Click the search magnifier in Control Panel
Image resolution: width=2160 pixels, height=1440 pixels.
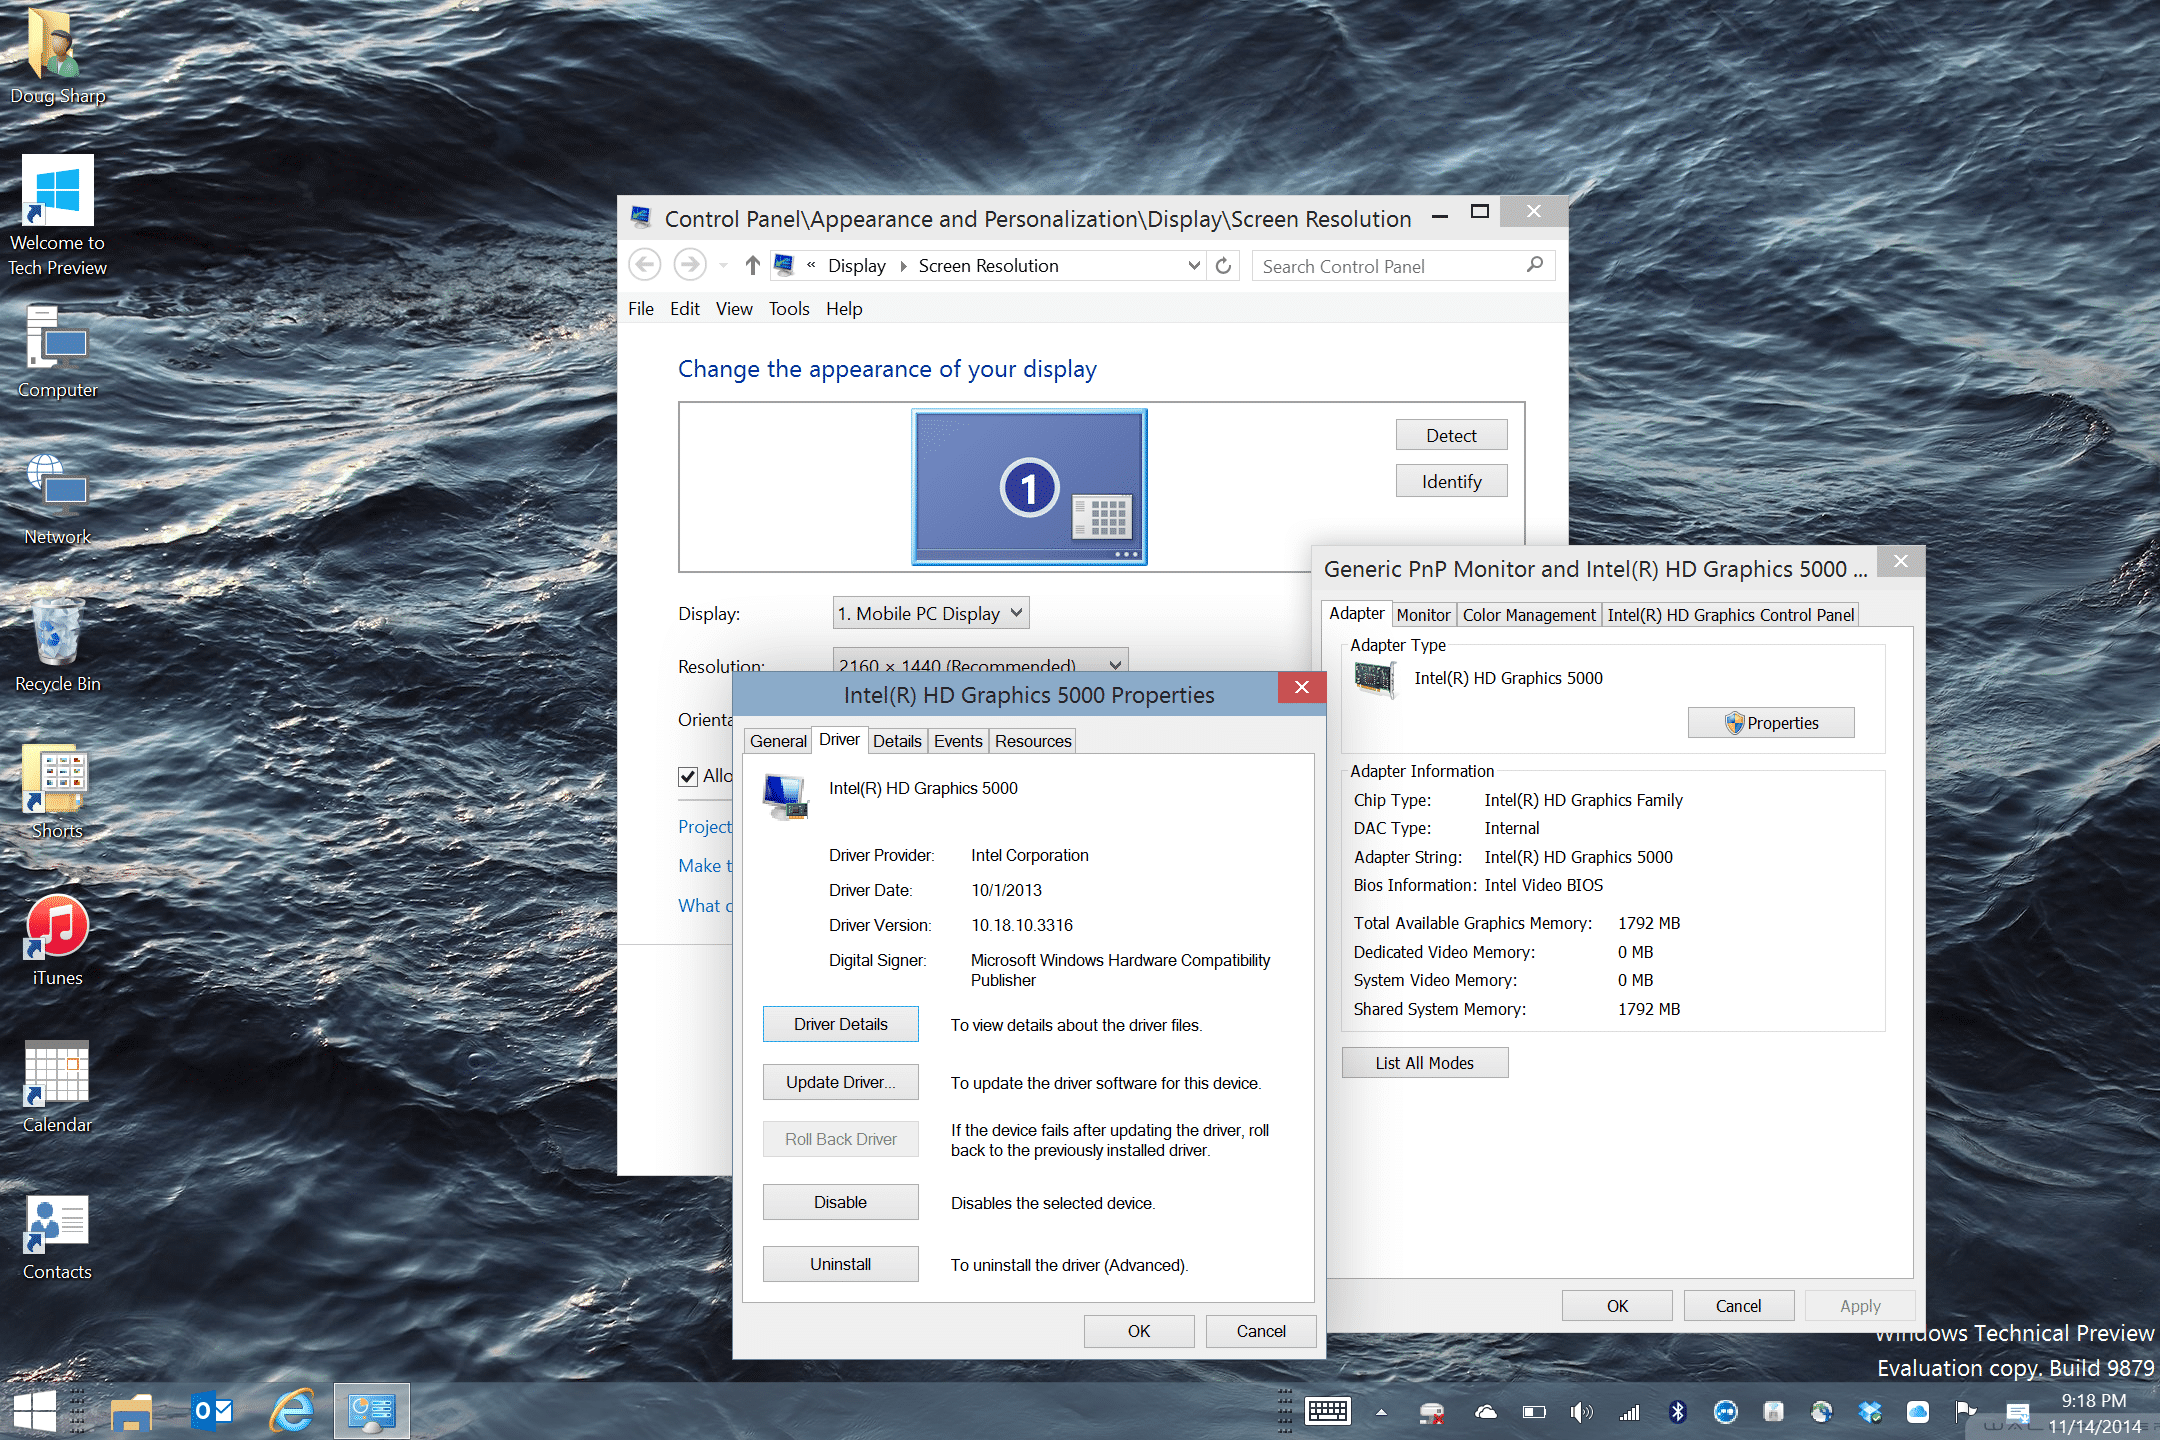(x=1536, y=265)
